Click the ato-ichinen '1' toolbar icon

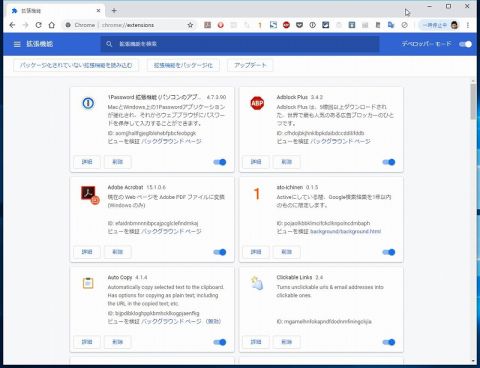coord(260,25)
